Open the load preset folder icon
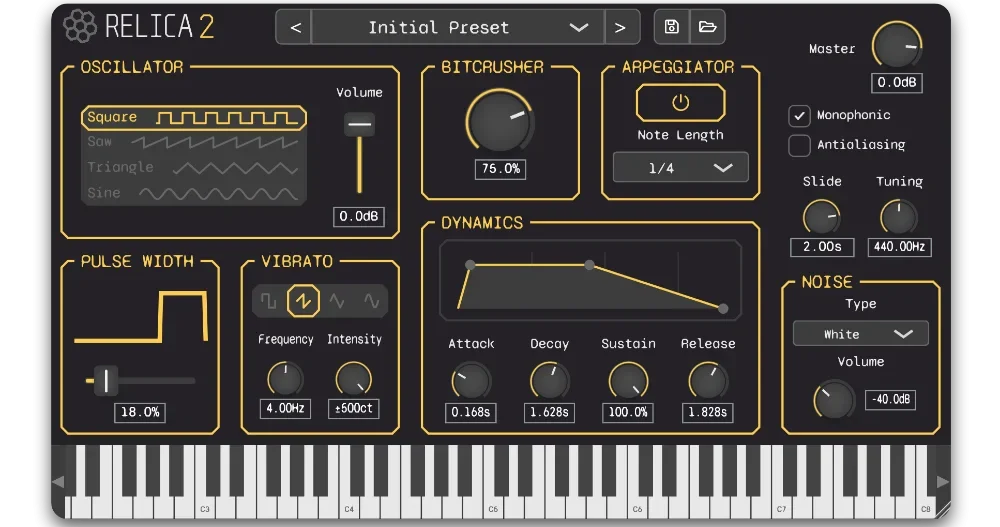Screen dimensions: 1000x527 (x=707, y=27)
